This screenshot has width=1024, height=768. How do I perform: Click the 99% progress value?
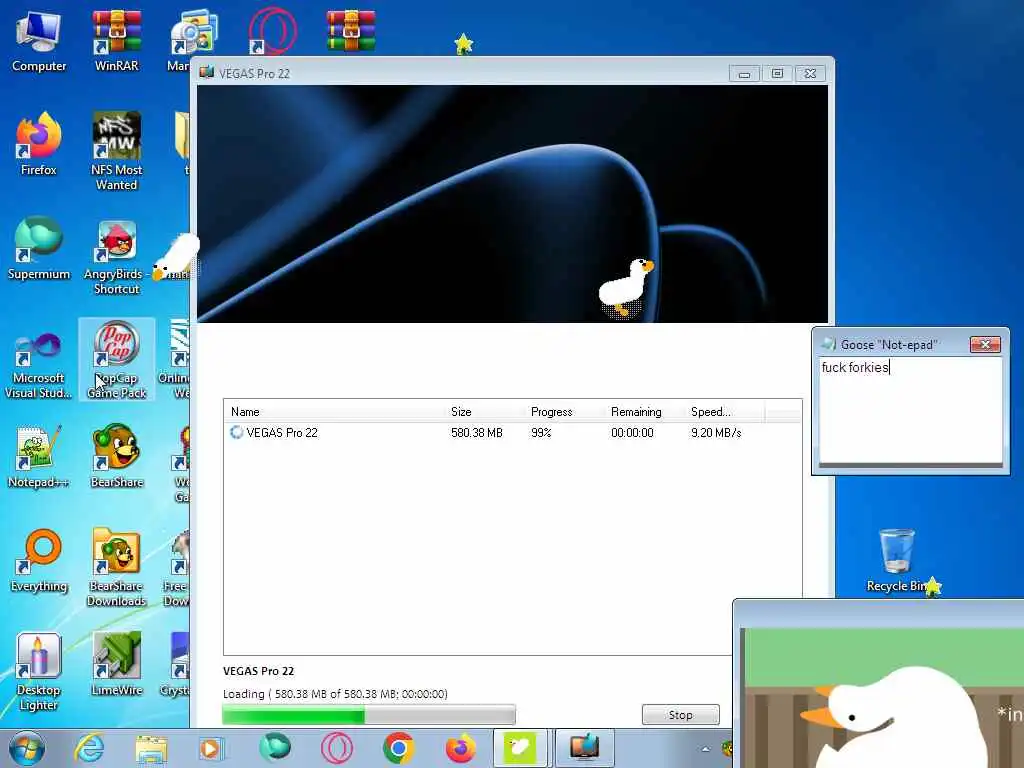click(541, 432)
